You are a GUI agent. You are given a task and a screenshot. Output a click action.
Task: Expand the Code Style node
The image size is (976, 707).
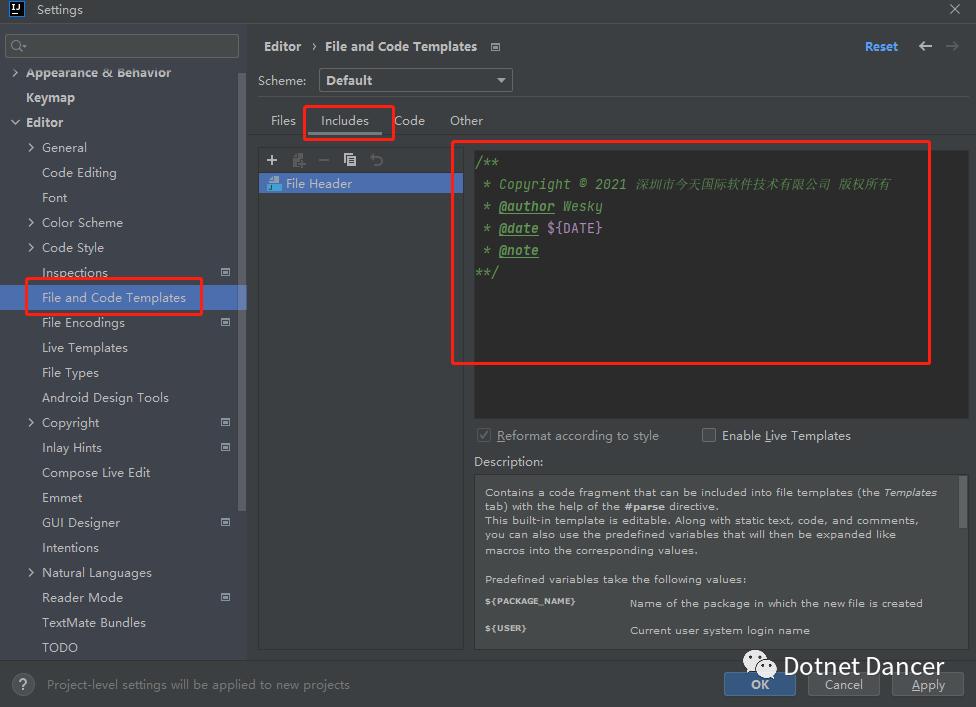(31, 247)
